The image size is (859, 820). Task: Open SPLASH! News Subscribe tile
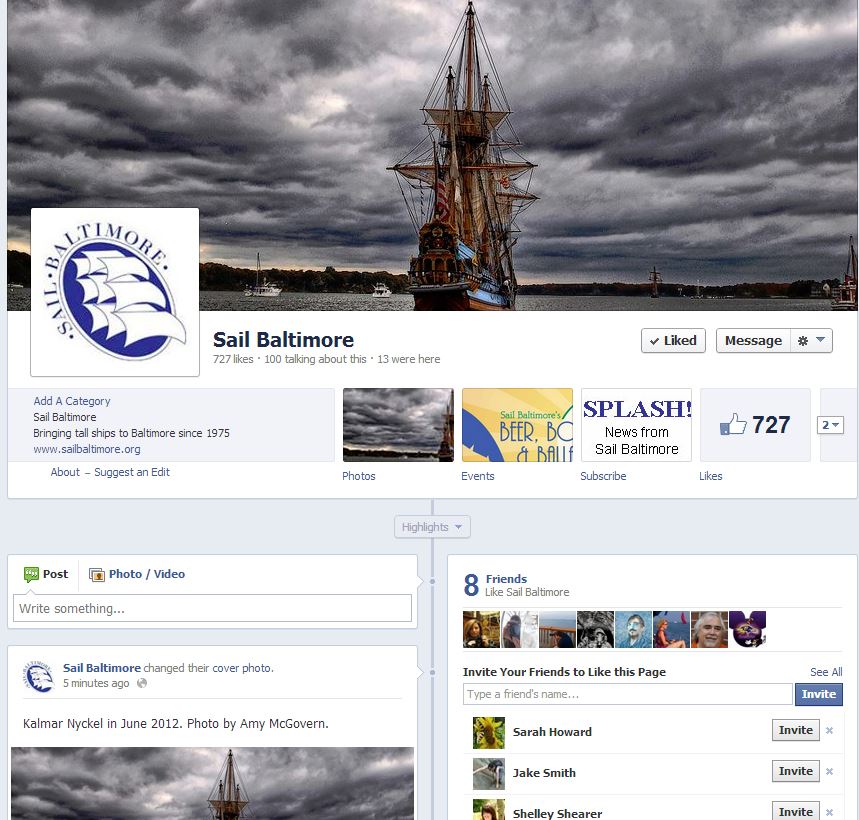637,425
